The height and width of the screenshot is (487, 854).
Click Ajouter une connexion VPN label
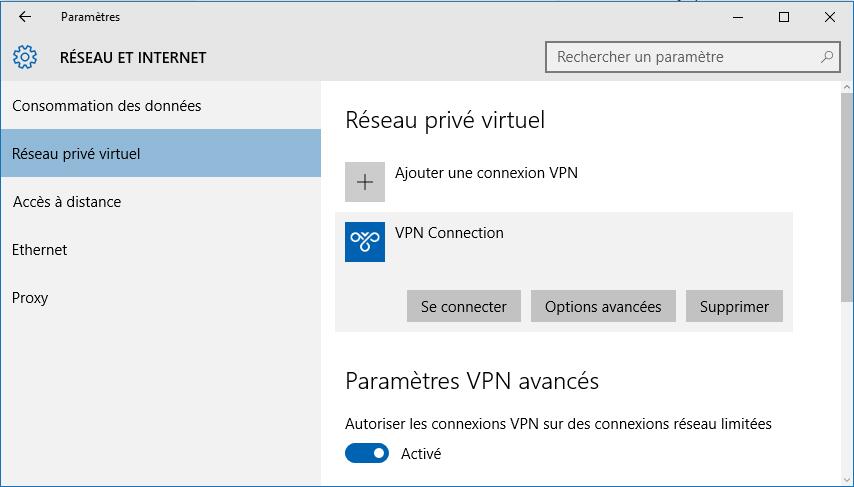point(486,173)
